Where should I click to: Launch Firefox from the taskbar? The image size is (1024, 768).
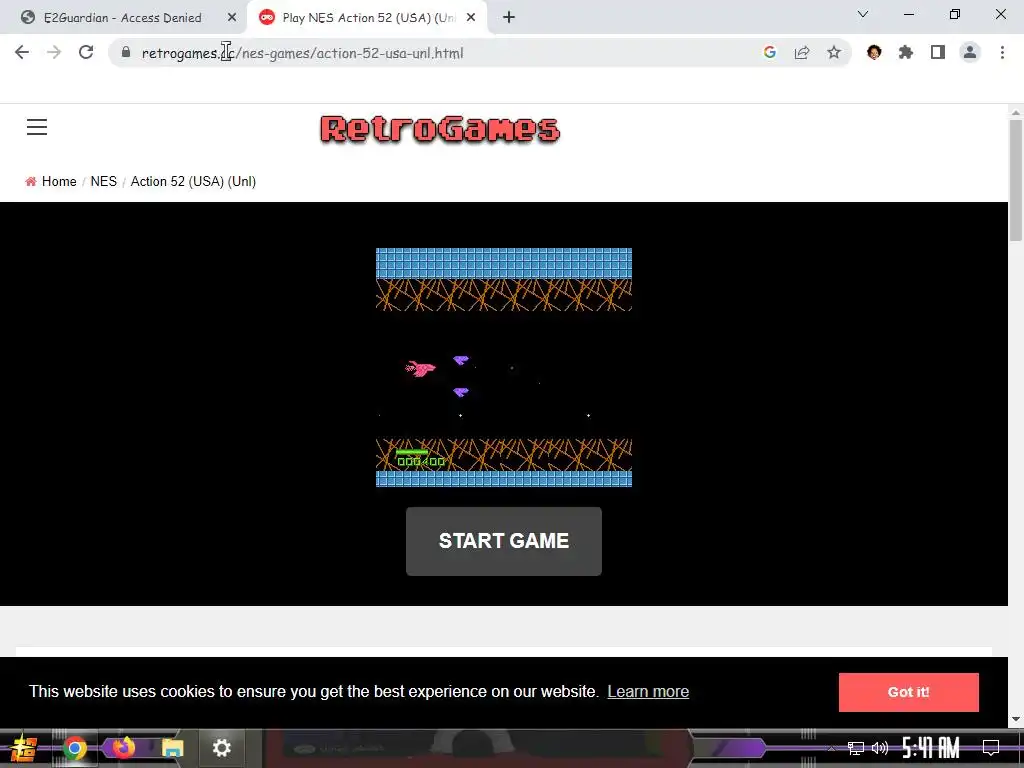pos(123,747)
